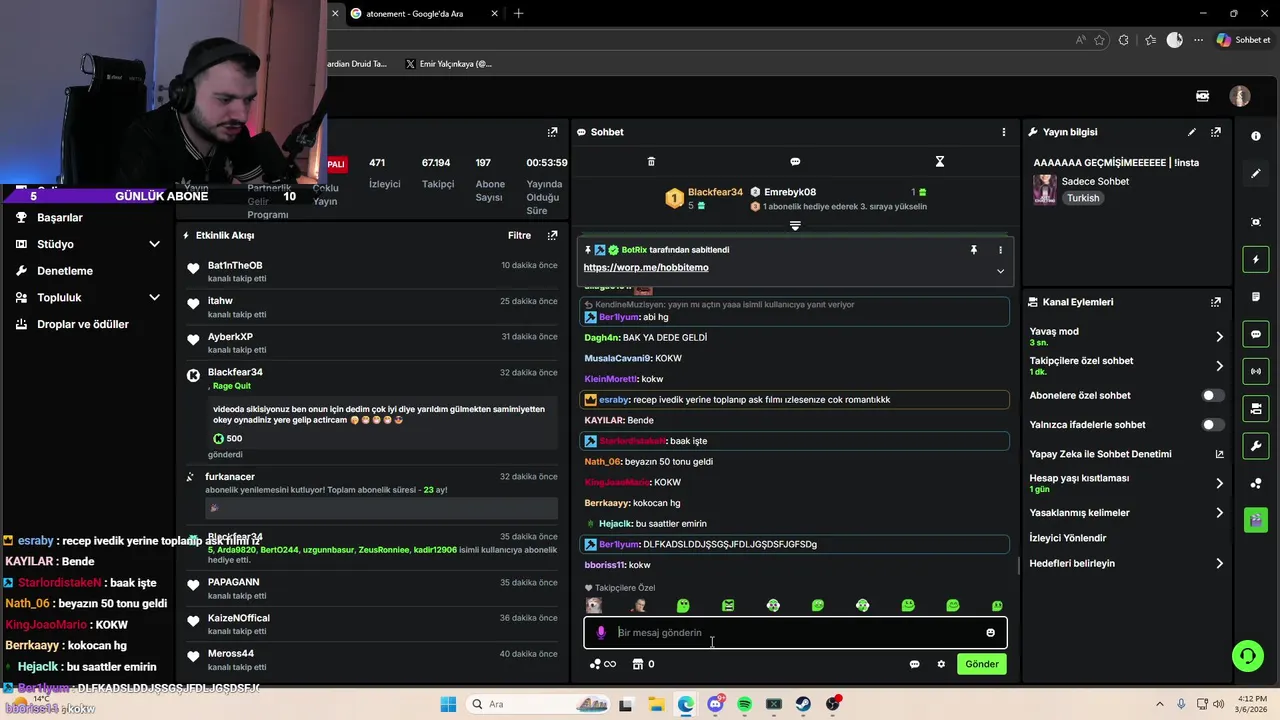Expand Takipçilere özel sohbet settings
The height and width of the screenshot is (720, 1280).
[1219, 366]
